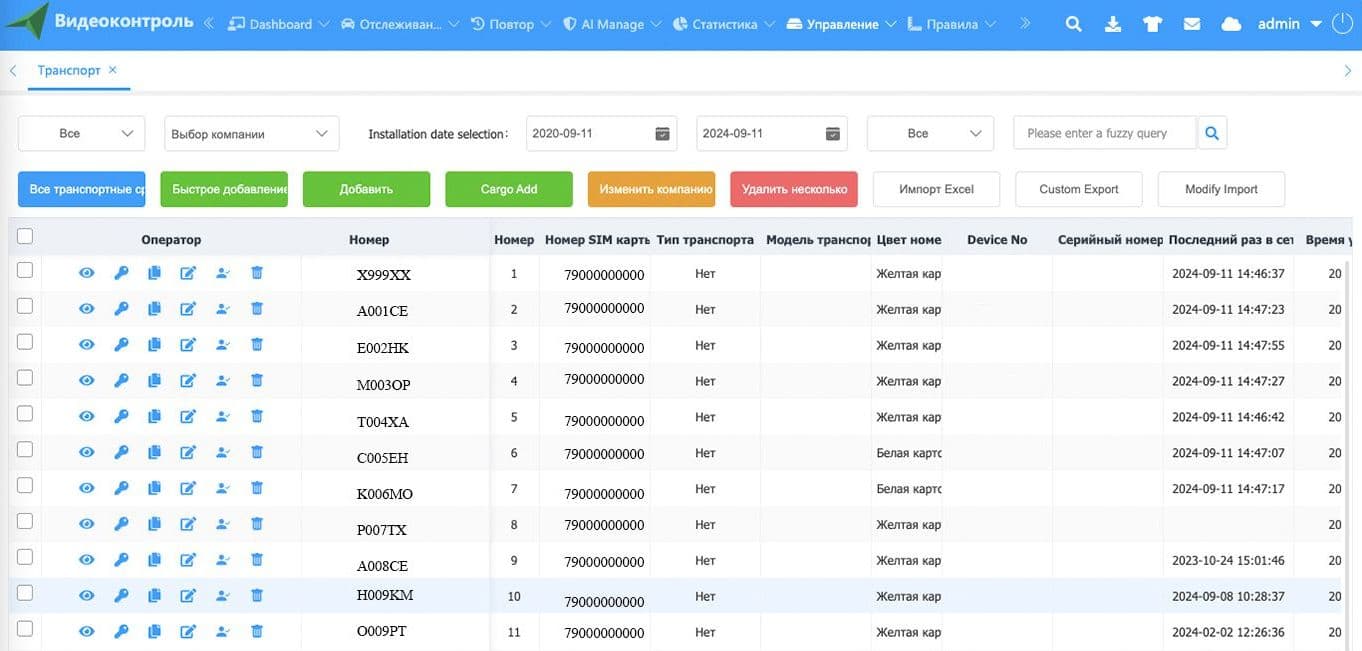Copy vehicle E002HK with copy icon
Screen dimensions: 1362x651
click(x=154, y=345)
